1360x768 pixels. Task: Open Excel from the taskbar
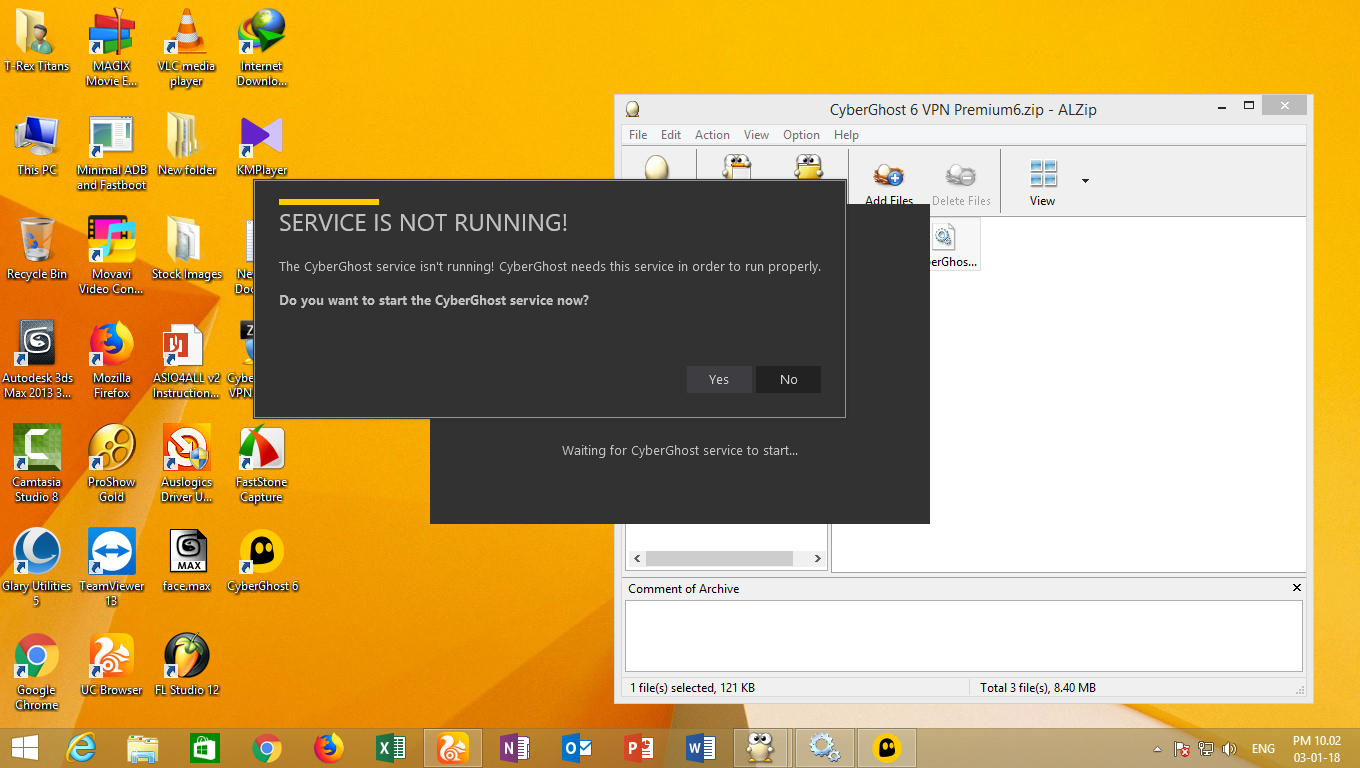(390, 748)
